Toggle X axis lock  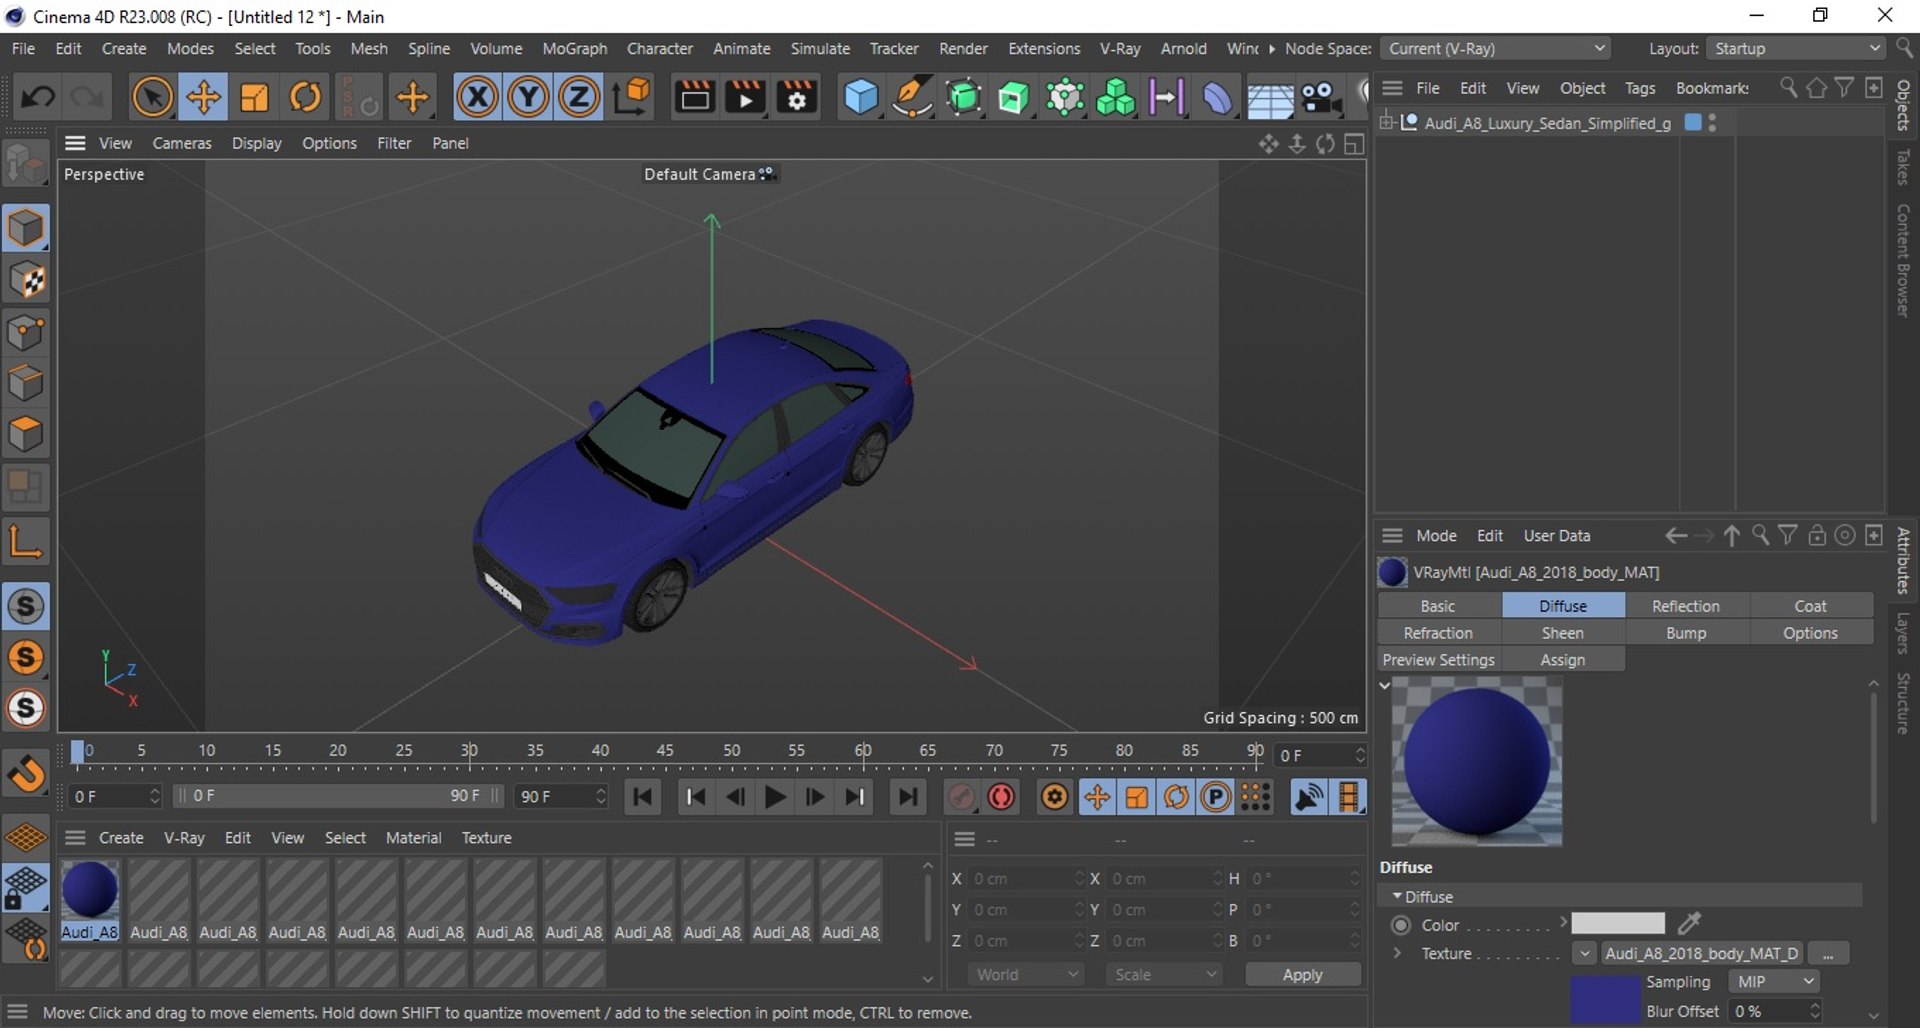[477, 97]
